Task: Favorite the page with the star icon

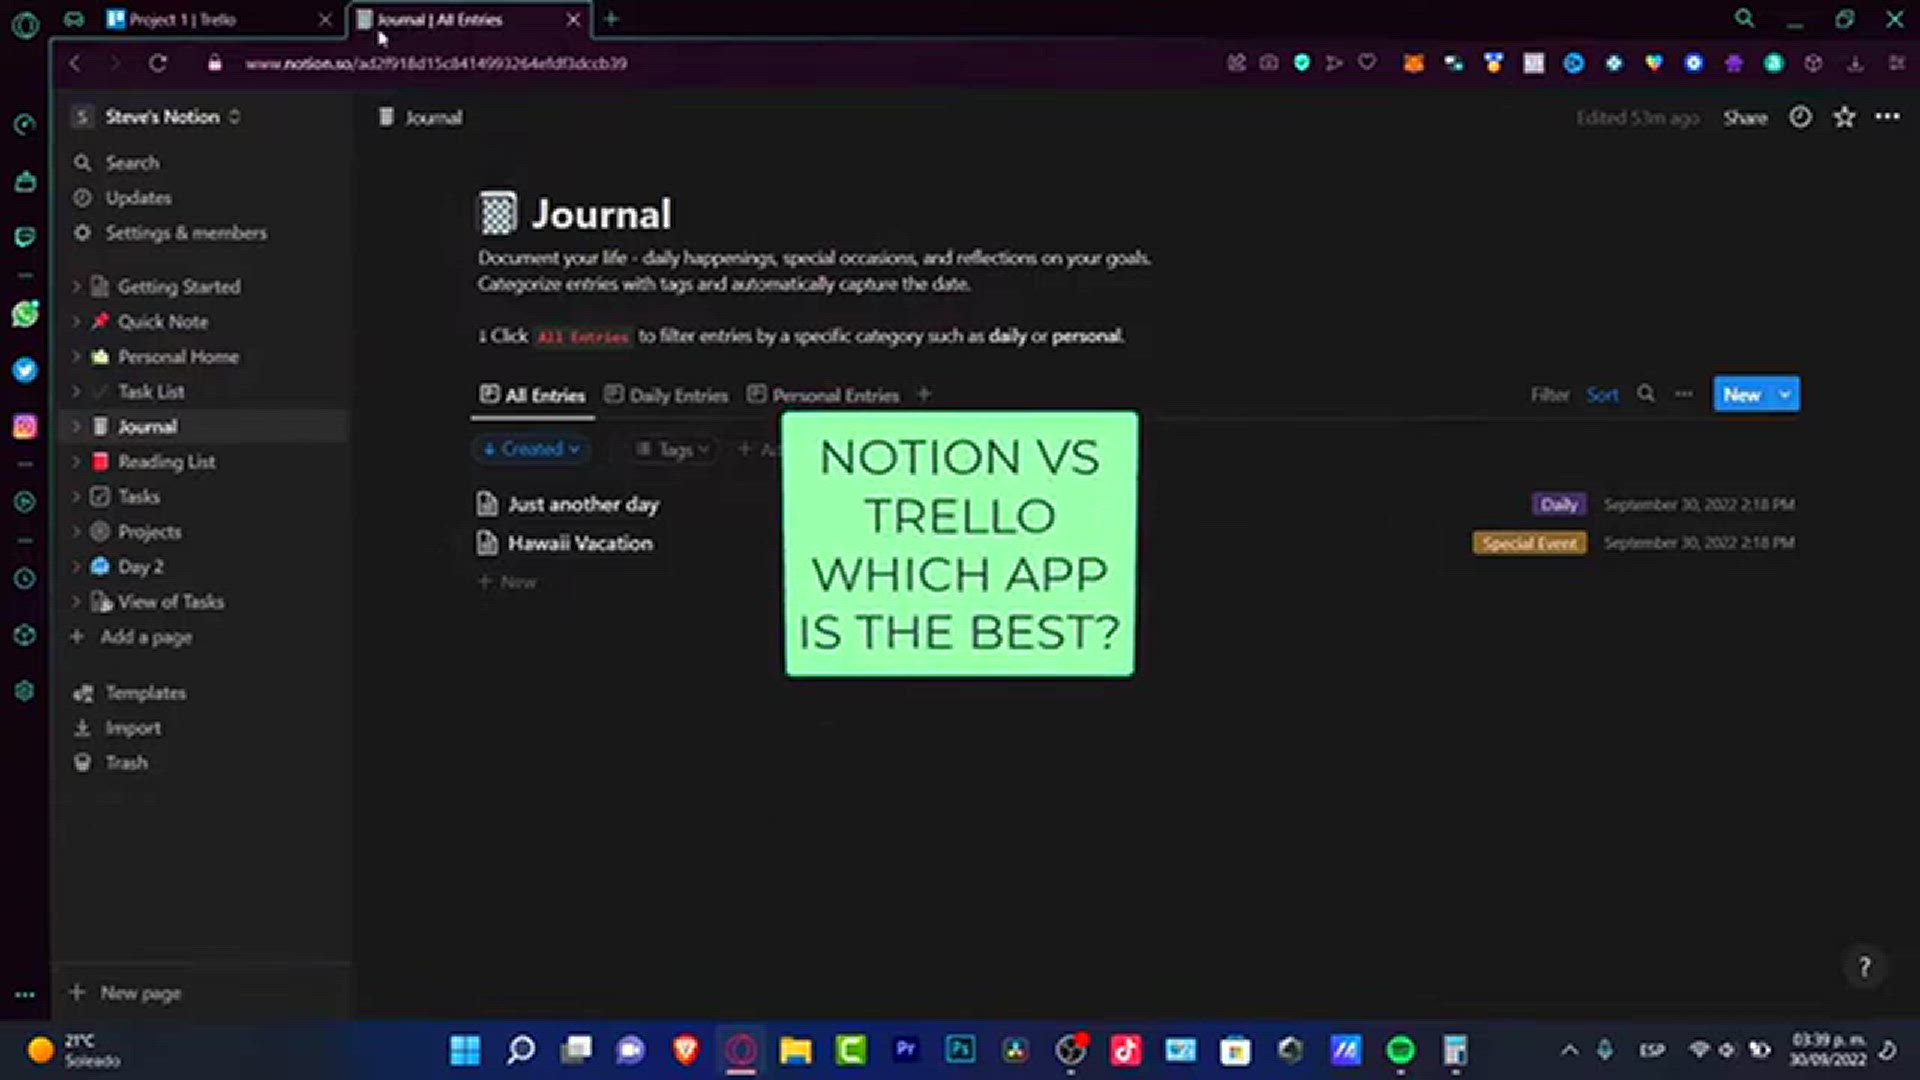Action: click(x=1844, y=117)
